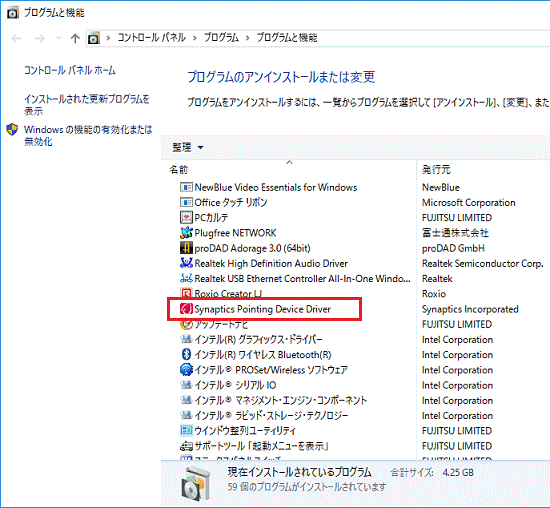Image resolution: width=550 pixels, height=508 pixels.
Task: Click インテル ラピッド・ストレージ・テクノロジー icon
Action: 186,415
